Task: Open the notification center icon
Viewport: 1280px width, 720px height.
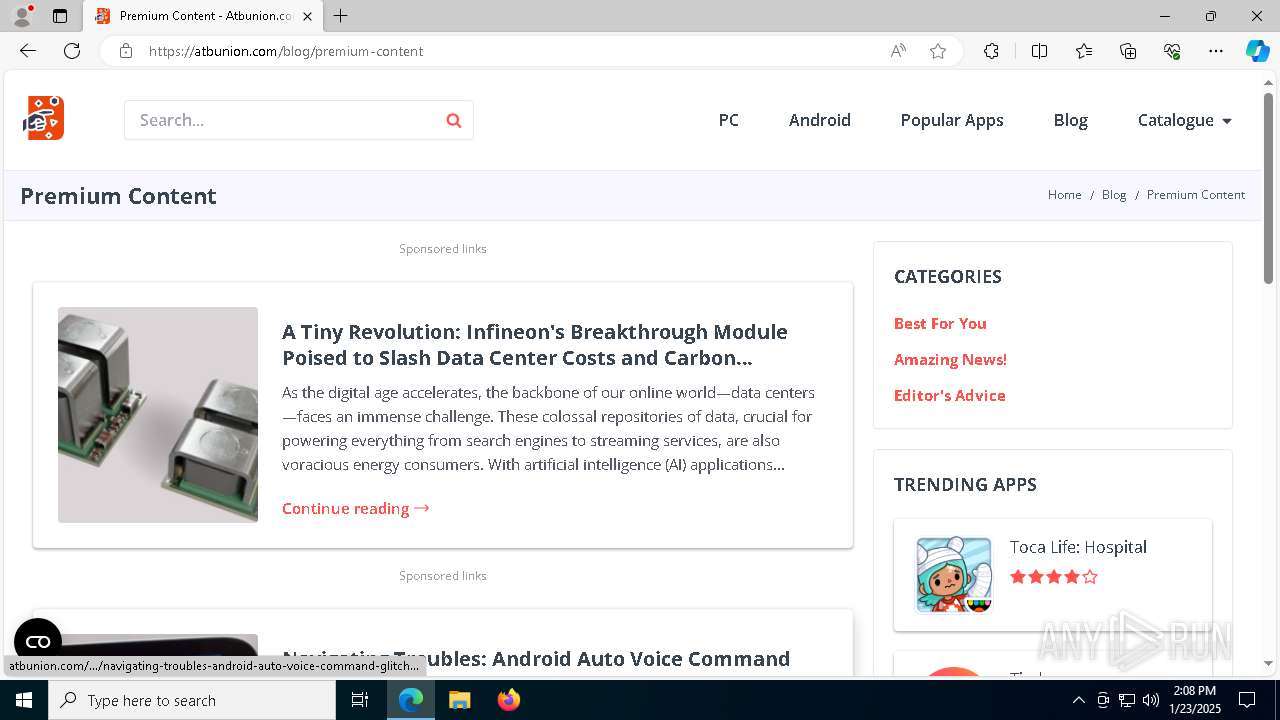Action: pyautogui.click(x=1247, y=700)
